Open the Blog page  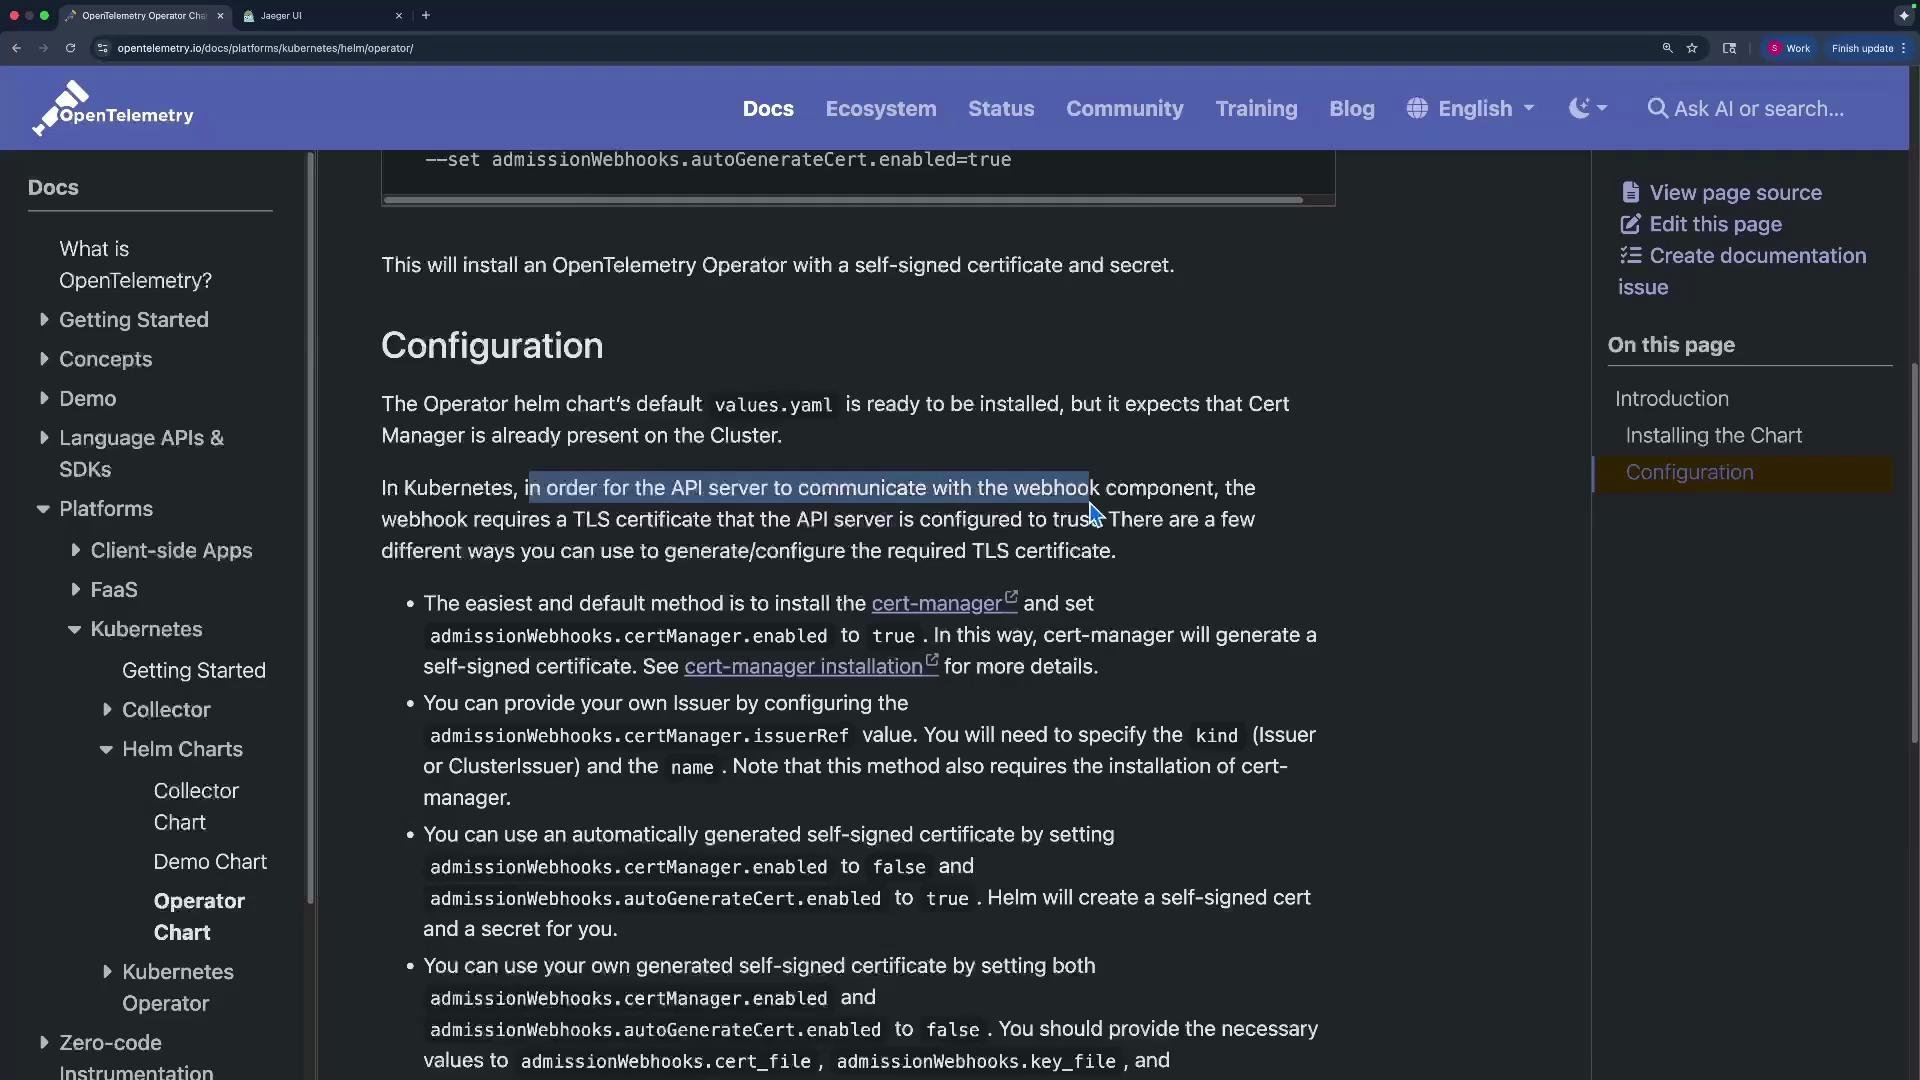click(x=1352, y=108)
